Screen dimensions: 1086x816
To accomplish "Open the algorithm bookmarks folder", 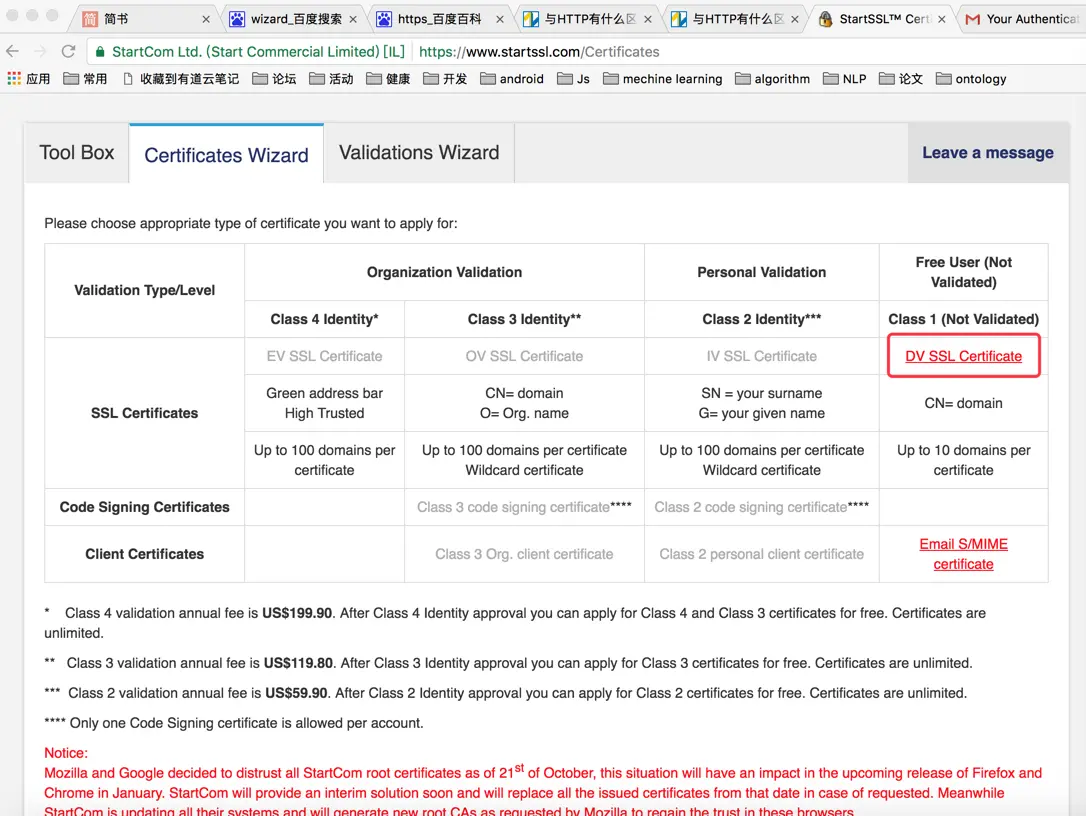I will pyautogui.click(x=772, y=79).
